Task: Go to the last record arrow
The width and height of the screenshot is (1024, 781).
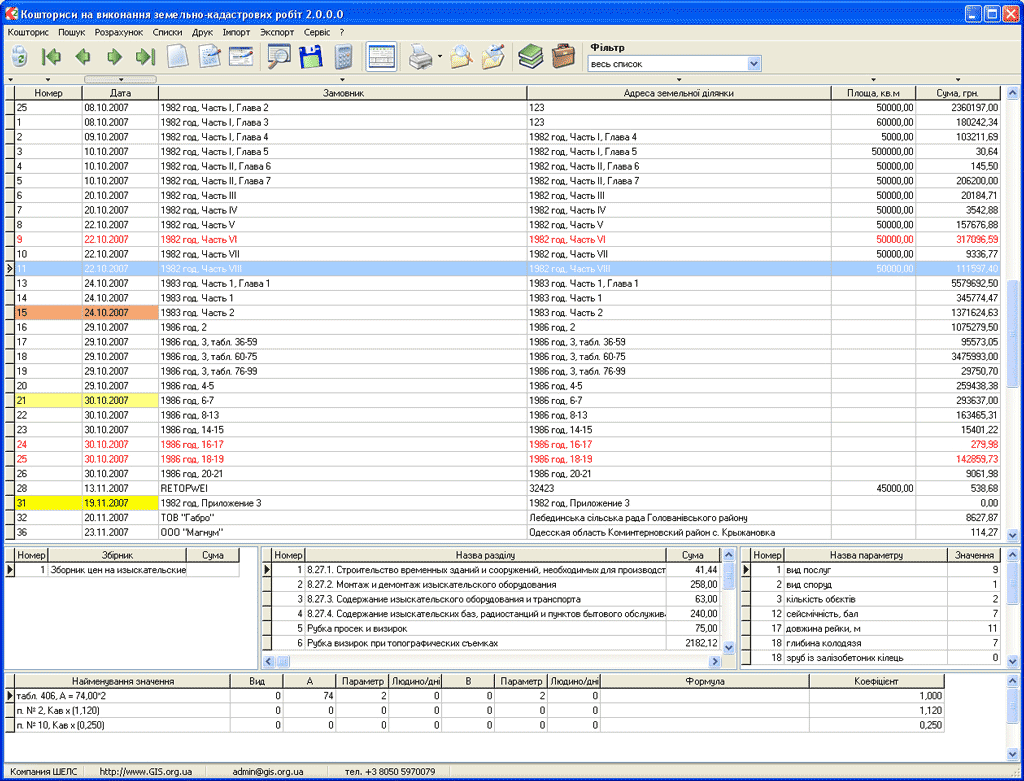Action: pos(145,57)
